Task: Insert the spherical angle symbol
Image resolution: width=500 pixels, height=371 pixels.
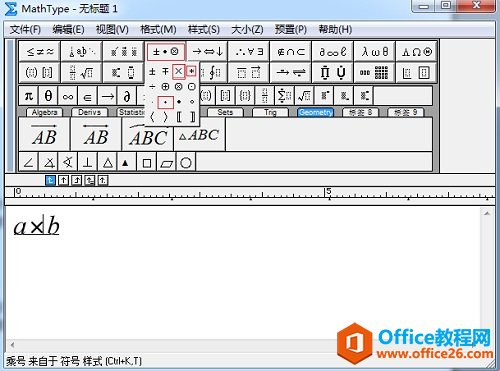Action: pos(68,162)
